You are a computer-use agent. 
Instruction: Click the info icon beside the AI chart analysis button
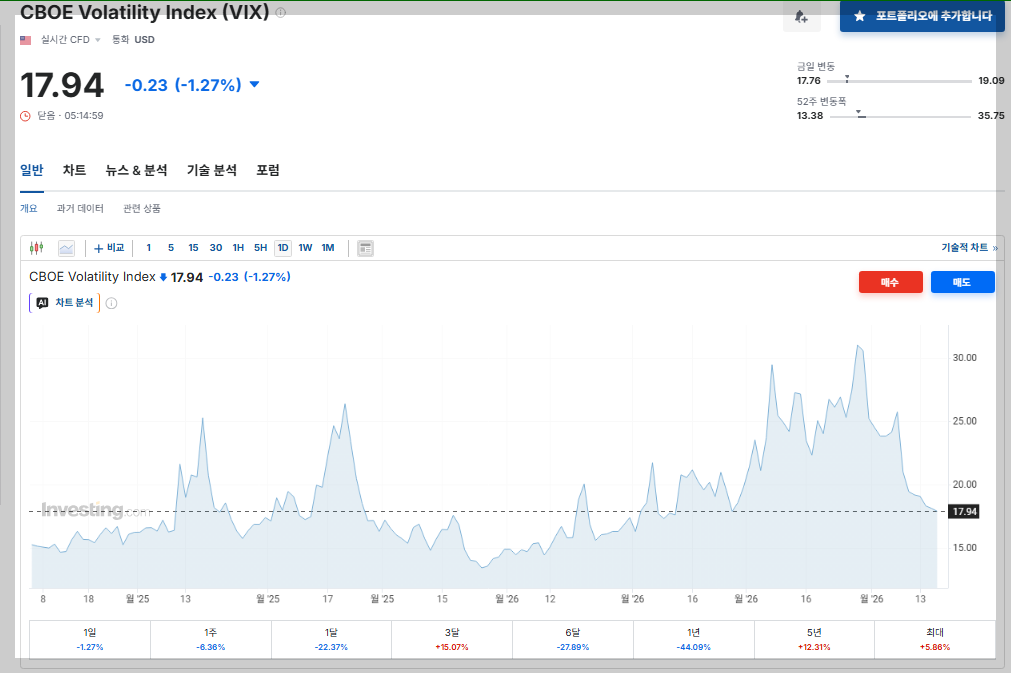point(112,303)
